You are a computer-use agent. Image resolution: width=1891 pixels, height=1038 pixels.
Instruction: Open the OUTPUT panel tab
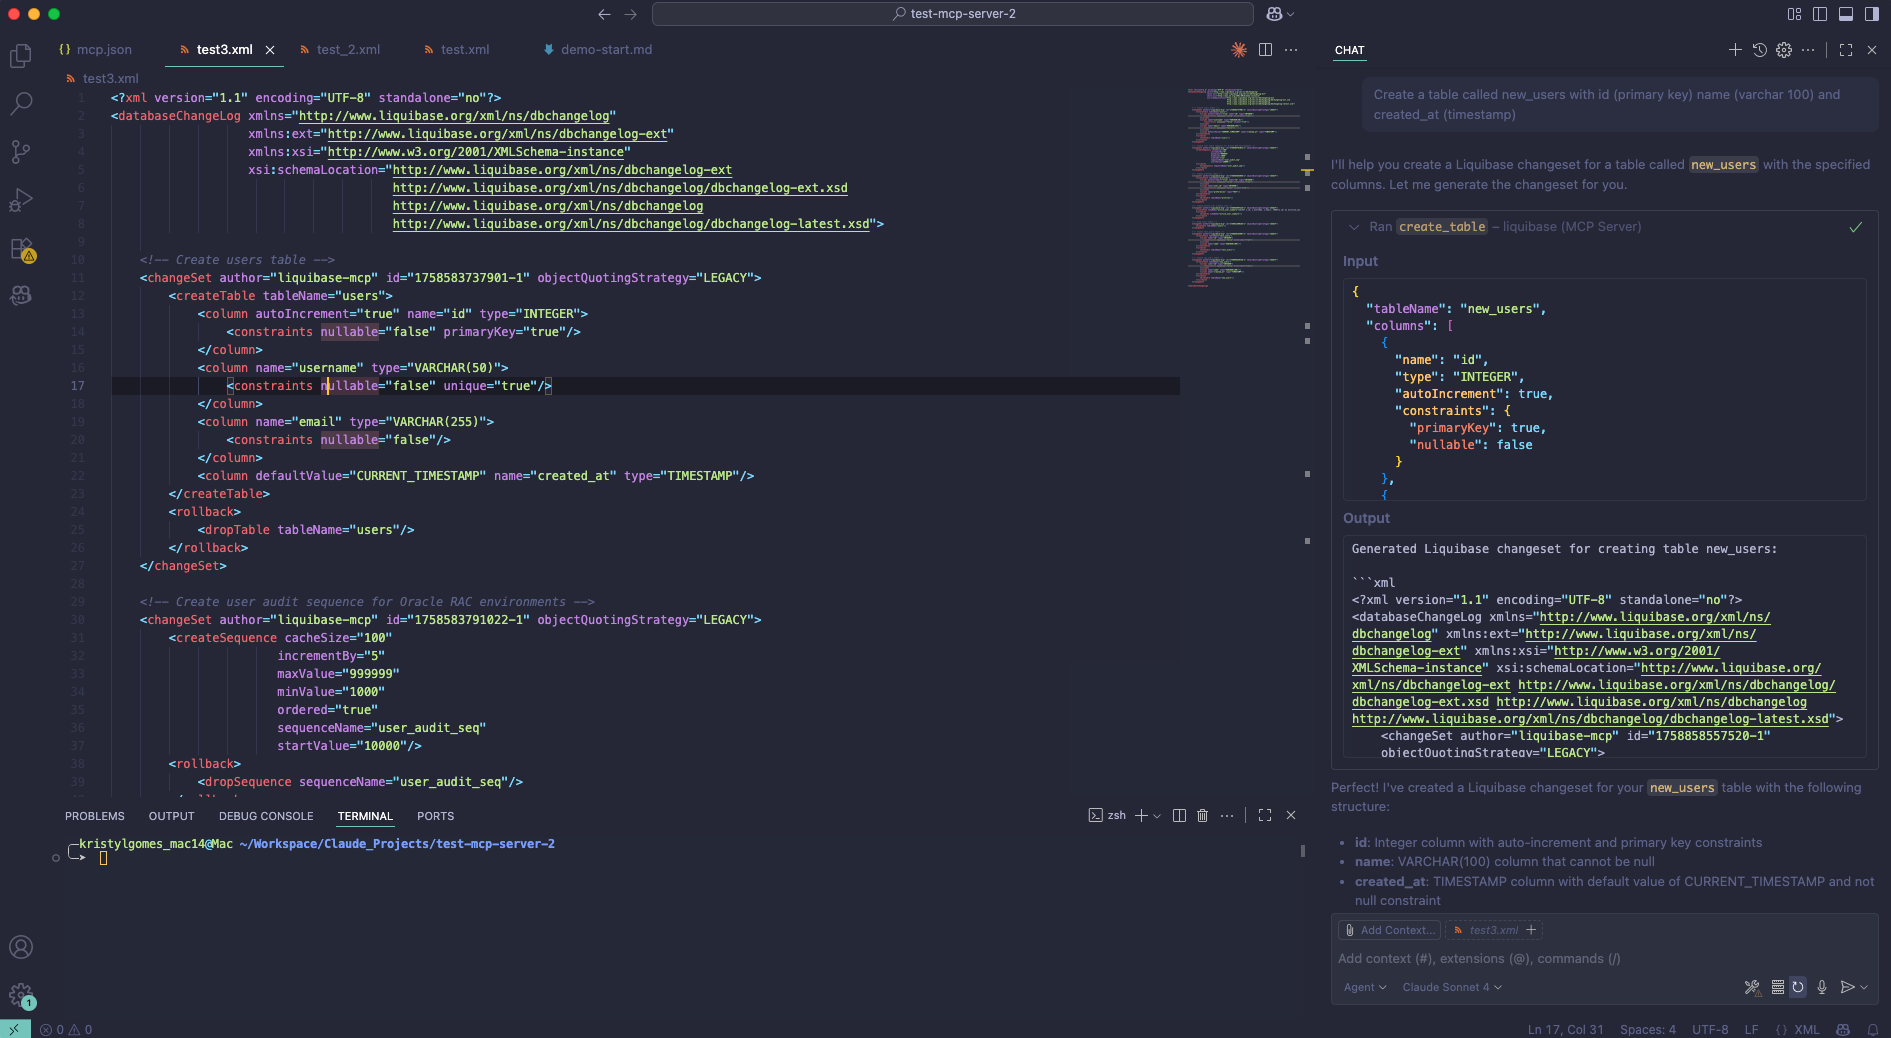tap(172, 816)
